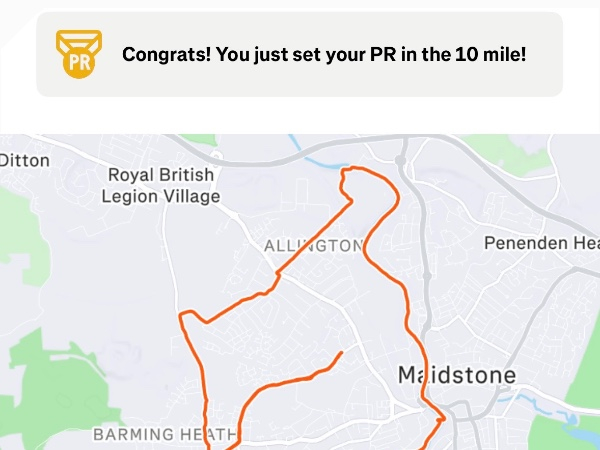The height and width of the screenshot is (450, 600).
Task: Click the gold PR medal icon
Action: tap(78, 54)
